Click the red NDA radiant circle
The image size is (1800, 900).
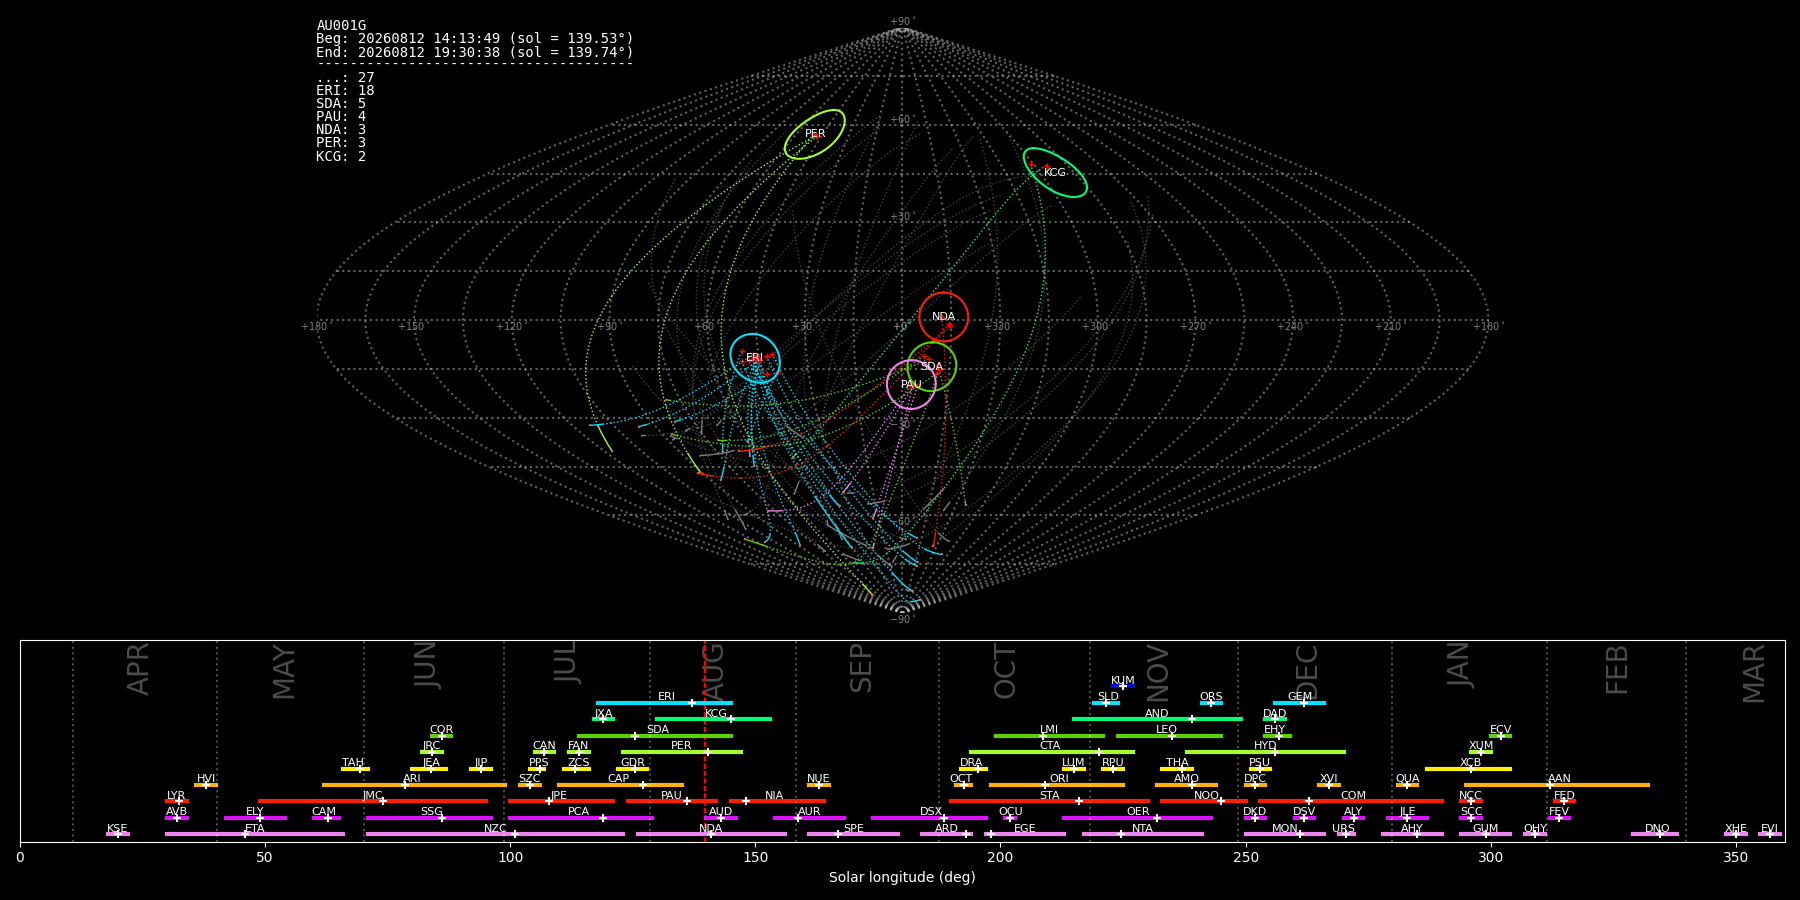[944, 317]
